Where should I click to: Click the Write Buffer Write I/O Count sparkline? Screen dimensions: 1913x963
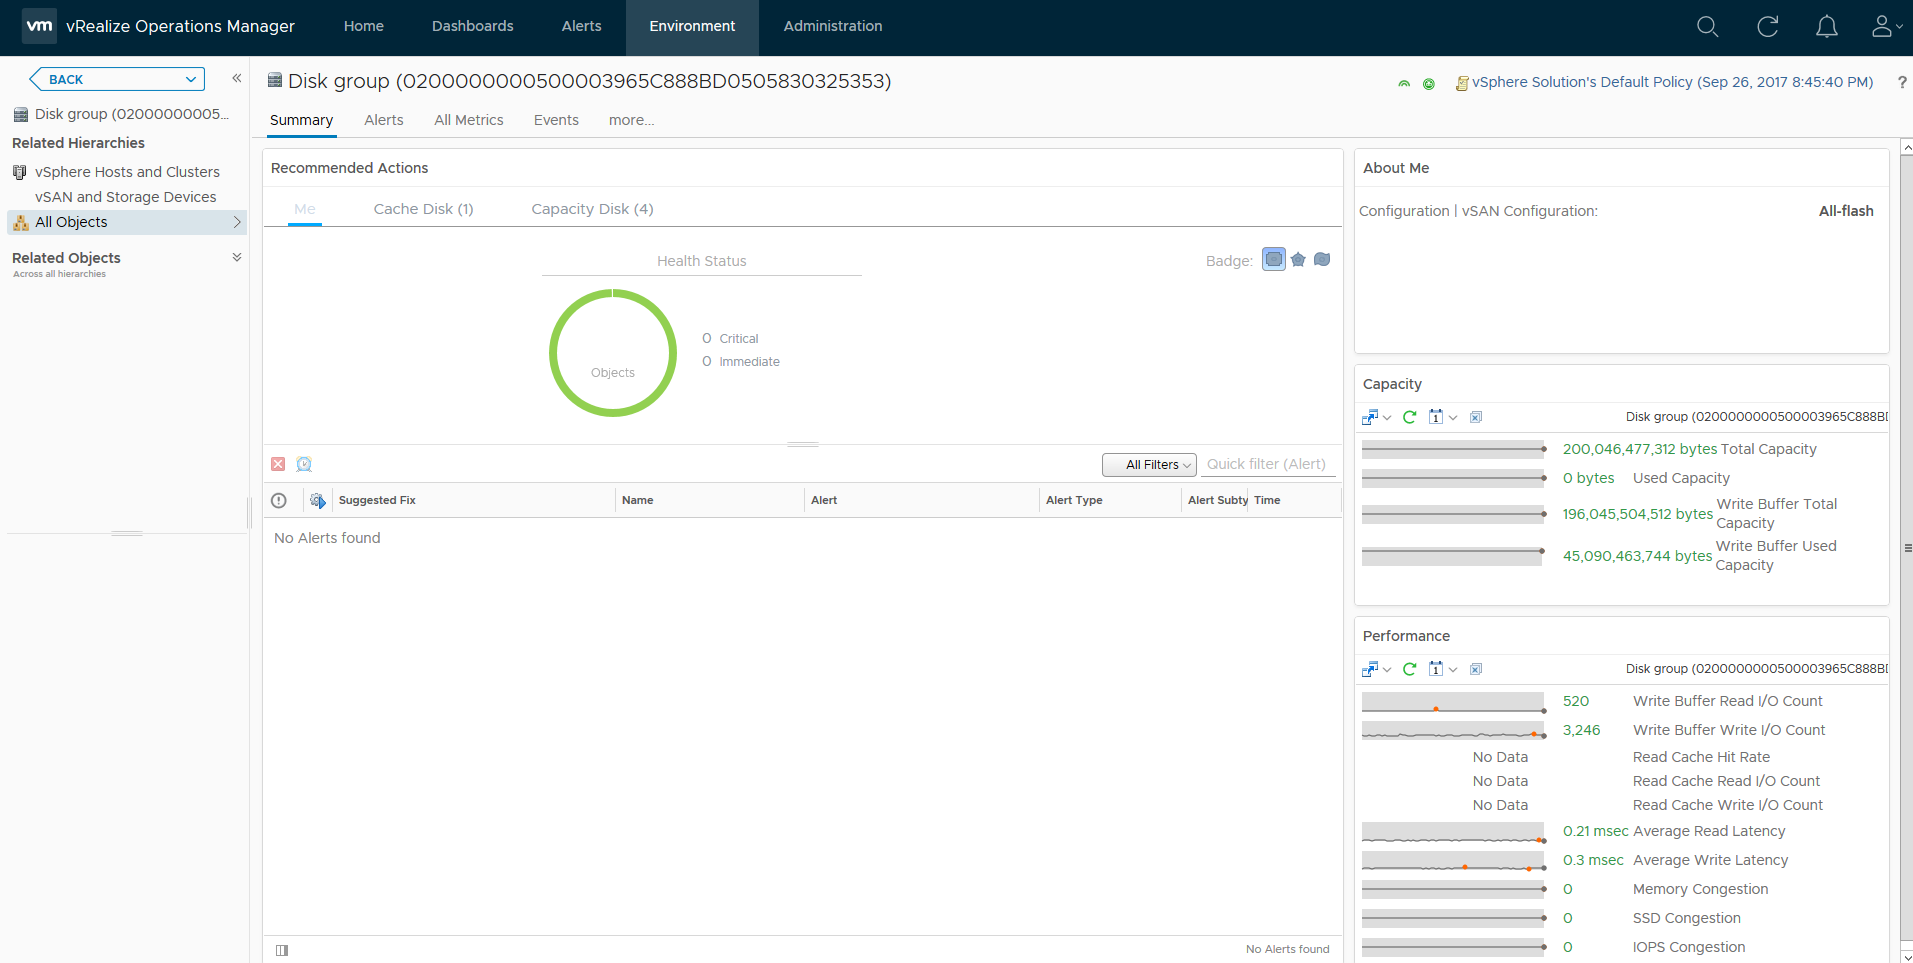1454,731
